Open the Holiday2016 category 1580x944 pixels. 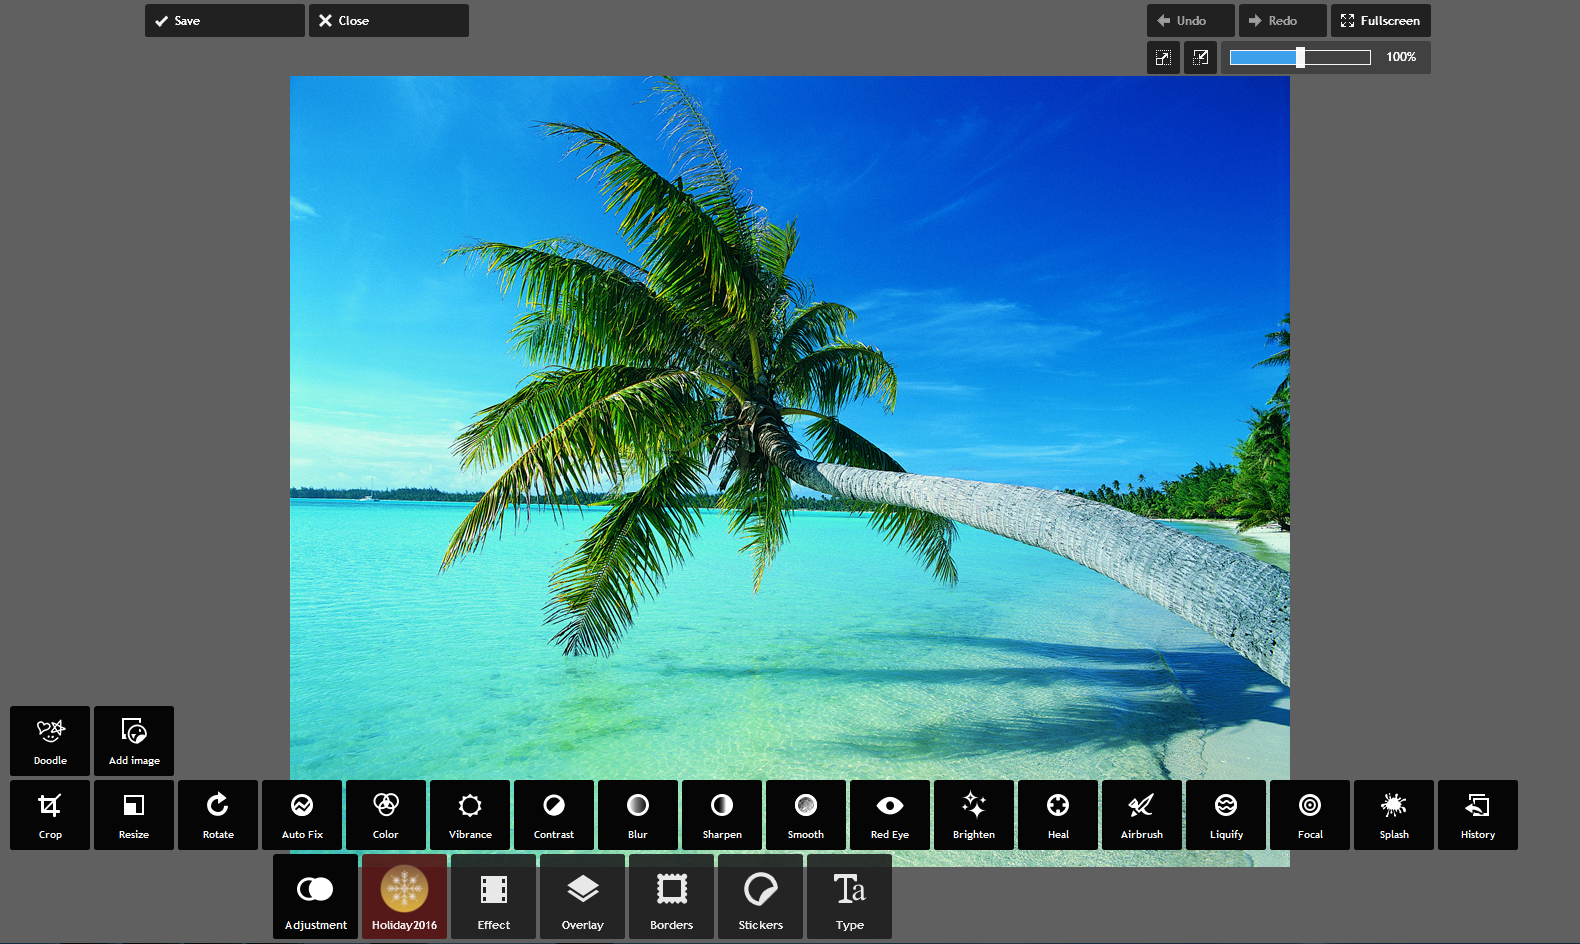[404, 897]
